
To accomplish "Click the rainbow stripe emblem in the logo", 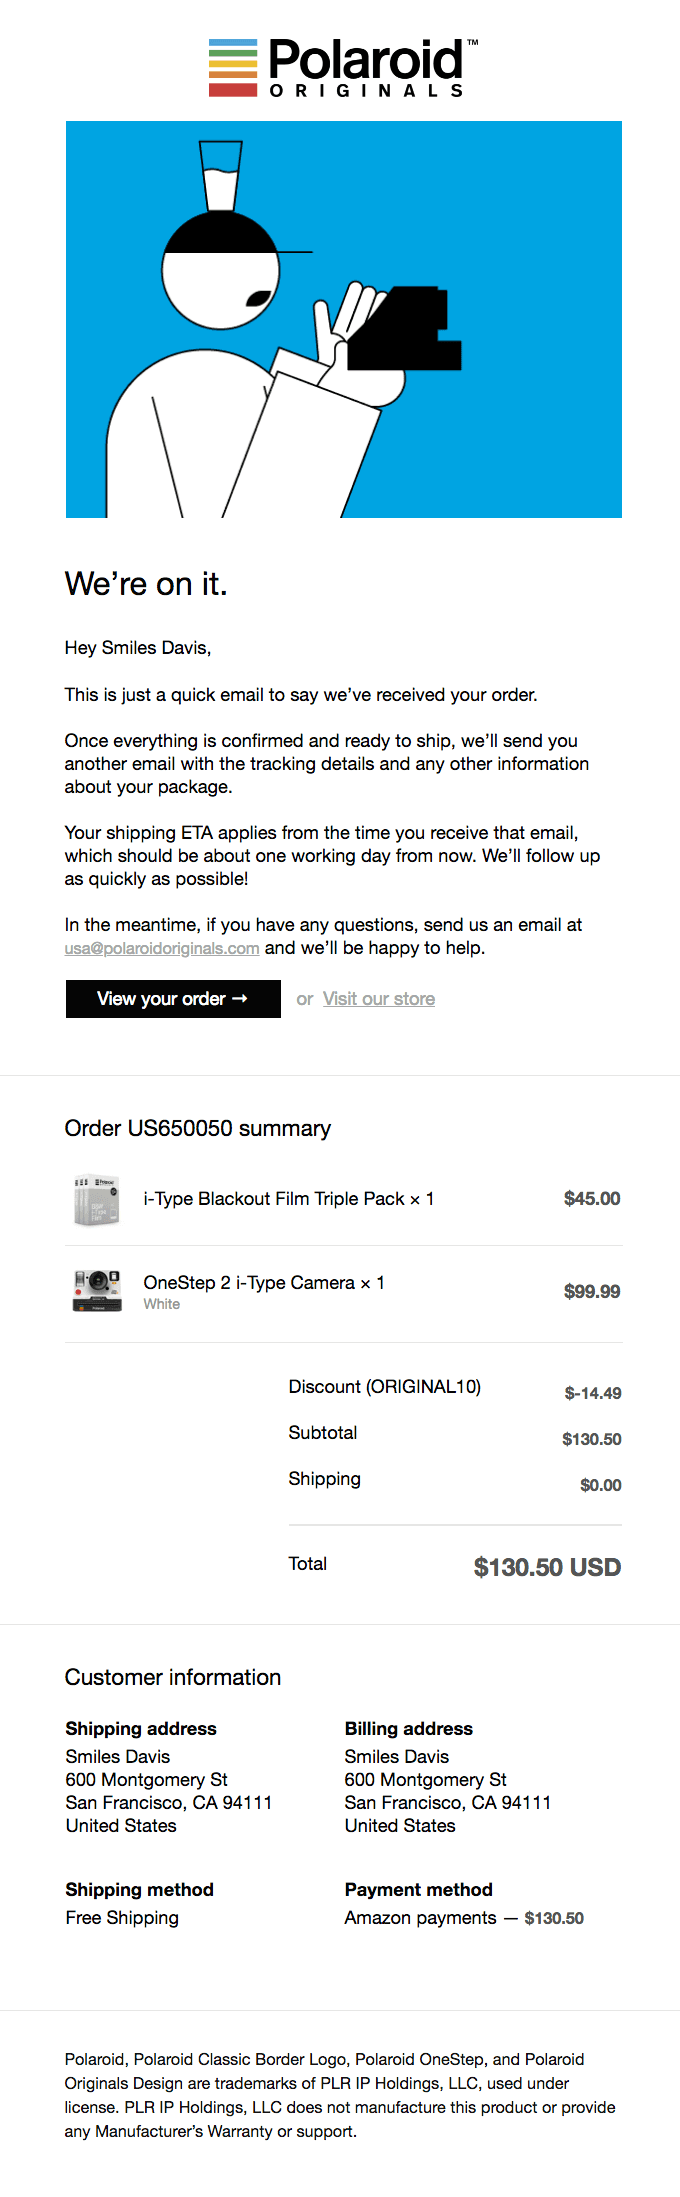I will [233, 68].
